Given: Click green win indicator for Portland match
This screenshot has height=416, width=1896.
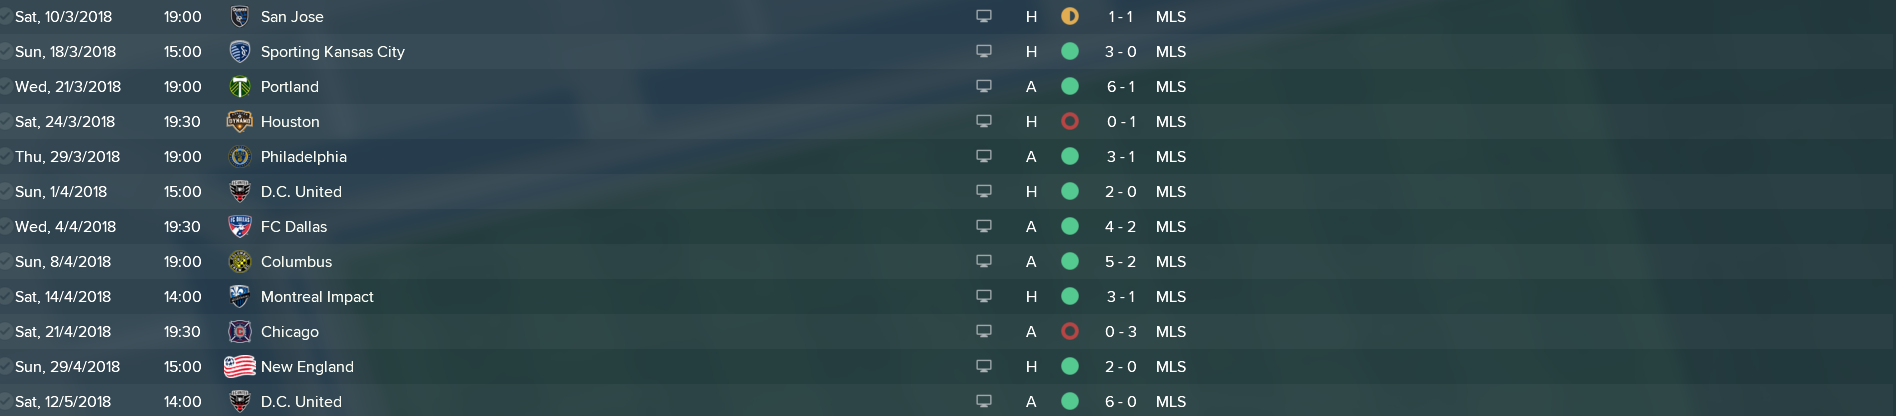Looking at the screenshot, I should [x=1070, y=86].
